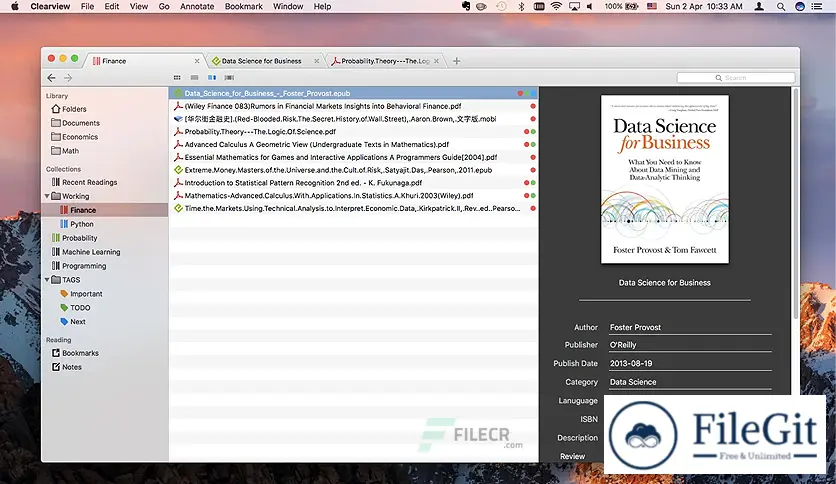Screen dimensions: 836x484
Task: Select the orange Important tag
Action: tap(81, 294)
